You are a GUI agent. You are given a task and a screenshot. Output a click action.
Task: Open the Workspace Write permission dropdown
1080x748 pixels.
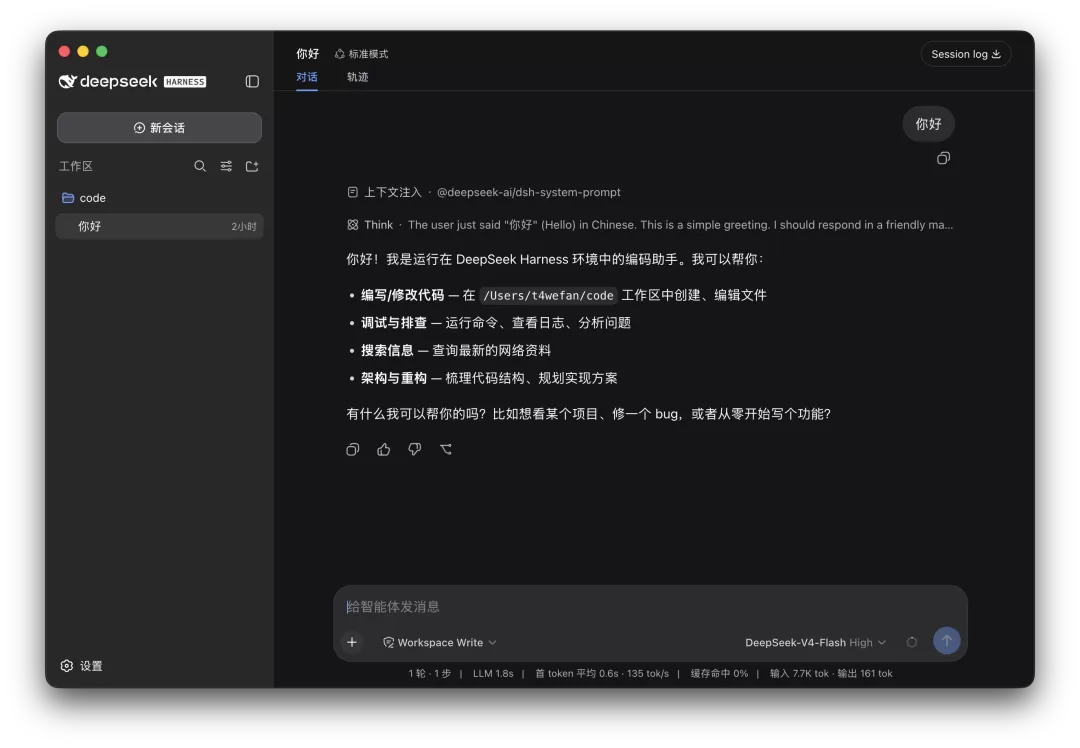(x=439, y=642)
